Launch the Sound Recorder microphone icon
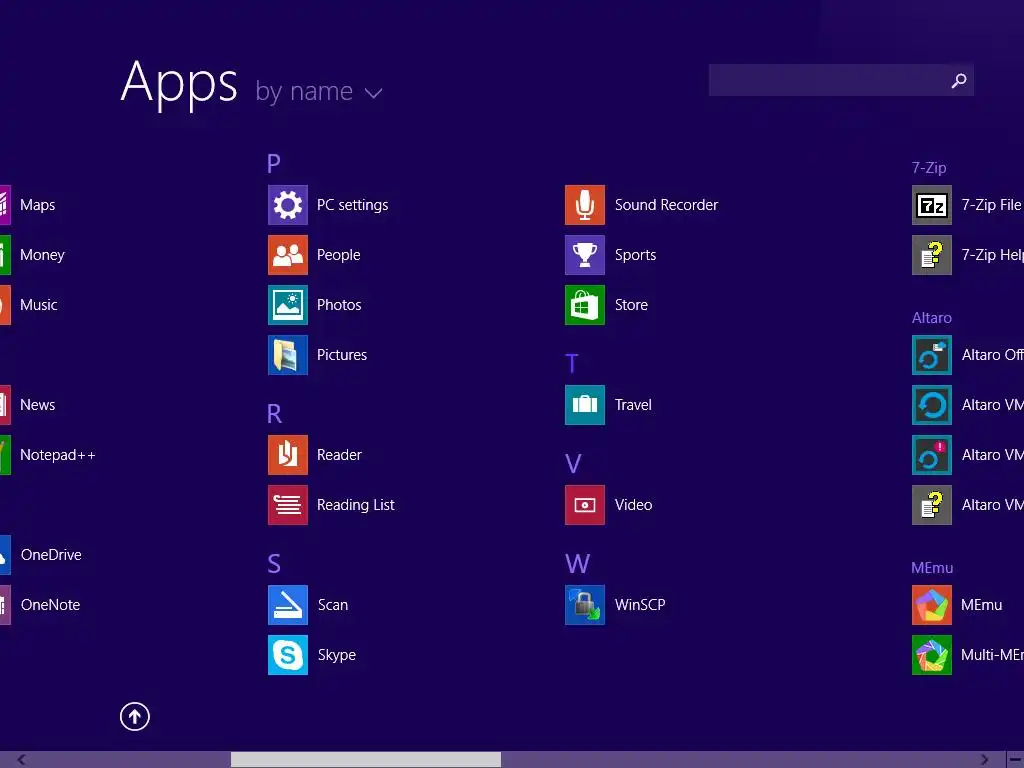Image resolution: width=1024 pixels, height=768 pixels. [x=584, y=205]
